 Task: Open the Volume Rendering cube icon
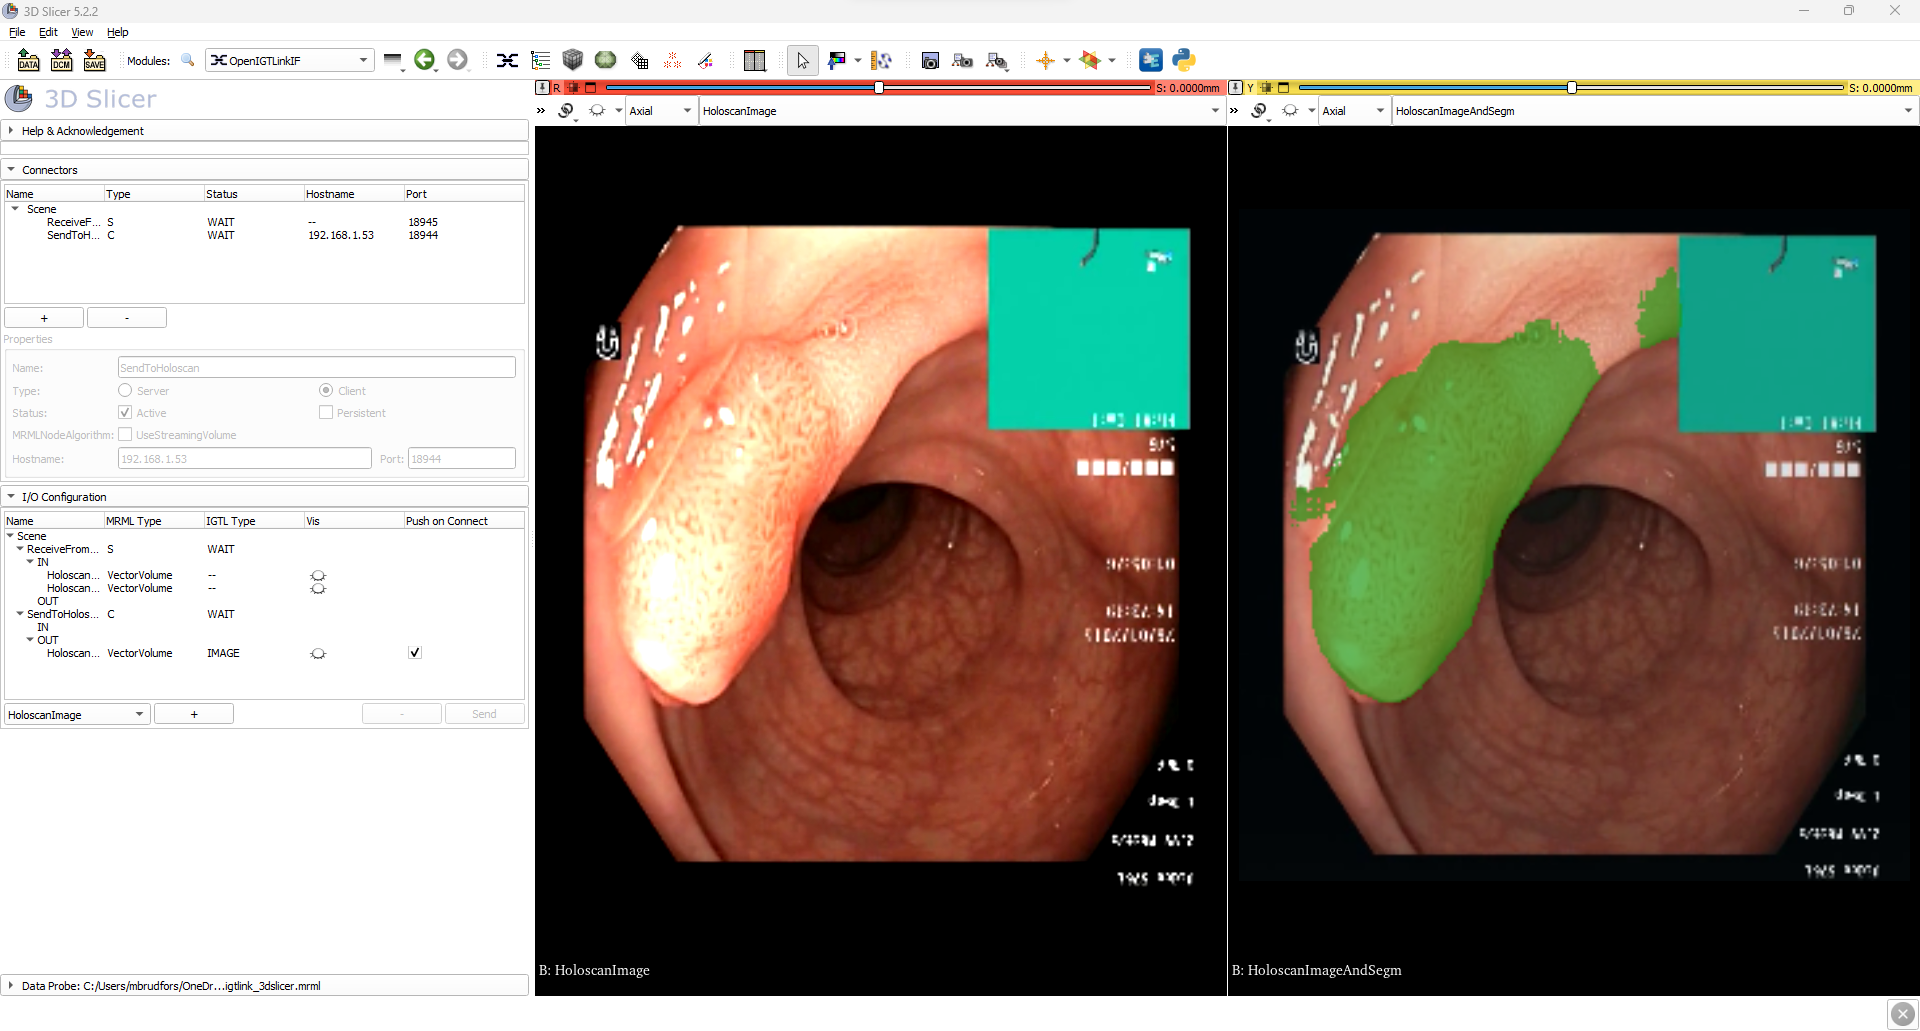click(x=572, y=60)
